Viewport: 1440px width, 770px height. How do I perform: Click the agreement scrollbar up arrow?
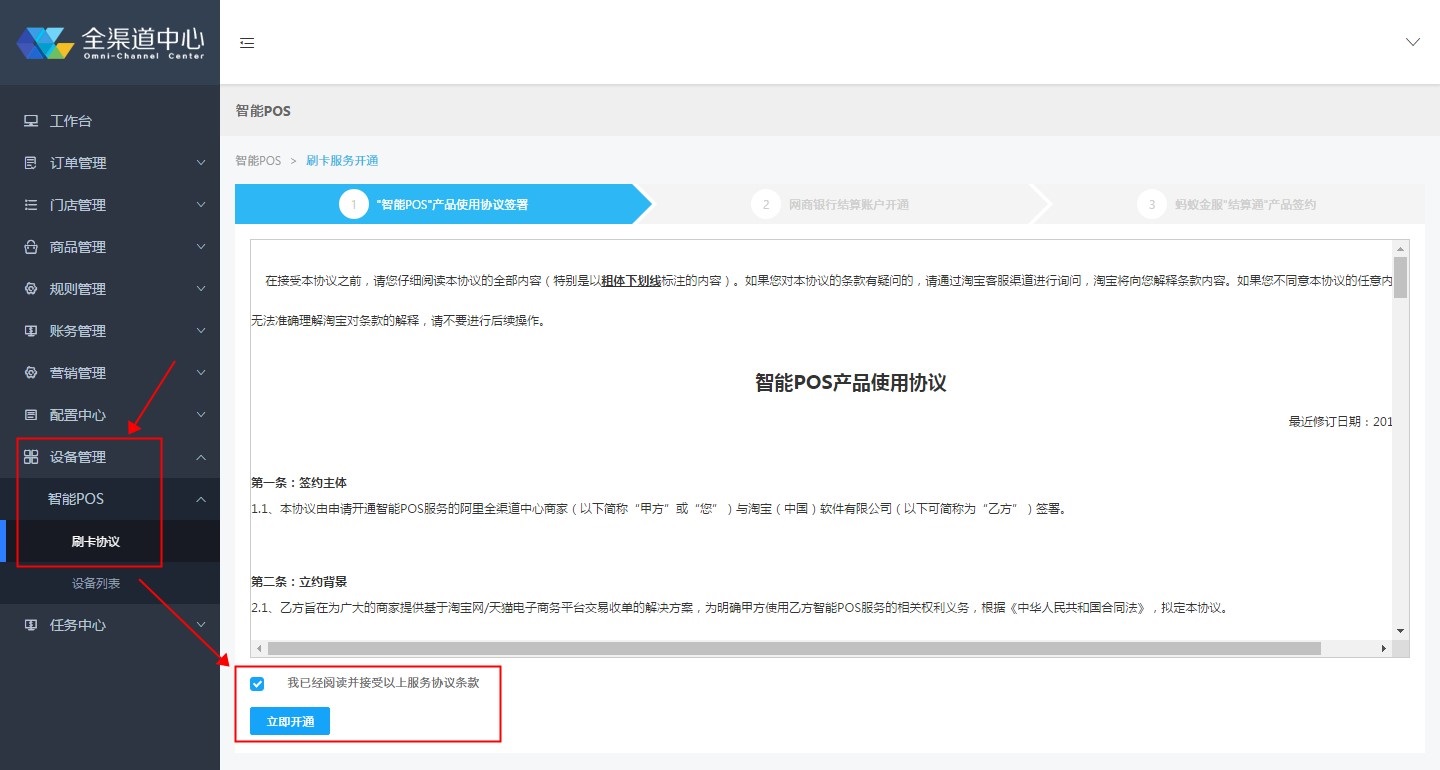(x=1401, y=248)
